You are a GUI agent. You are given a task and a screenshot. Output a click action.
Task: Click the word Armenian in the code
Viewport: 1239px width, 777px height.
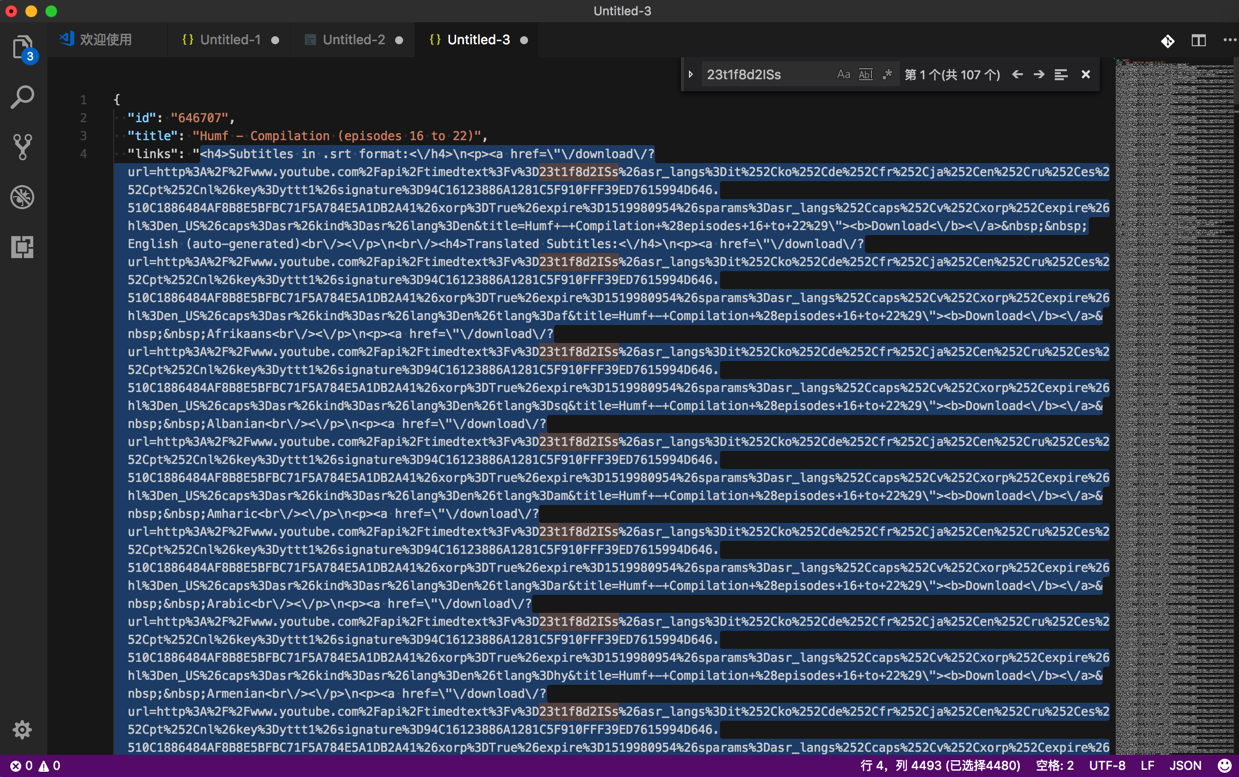(235, 694)
